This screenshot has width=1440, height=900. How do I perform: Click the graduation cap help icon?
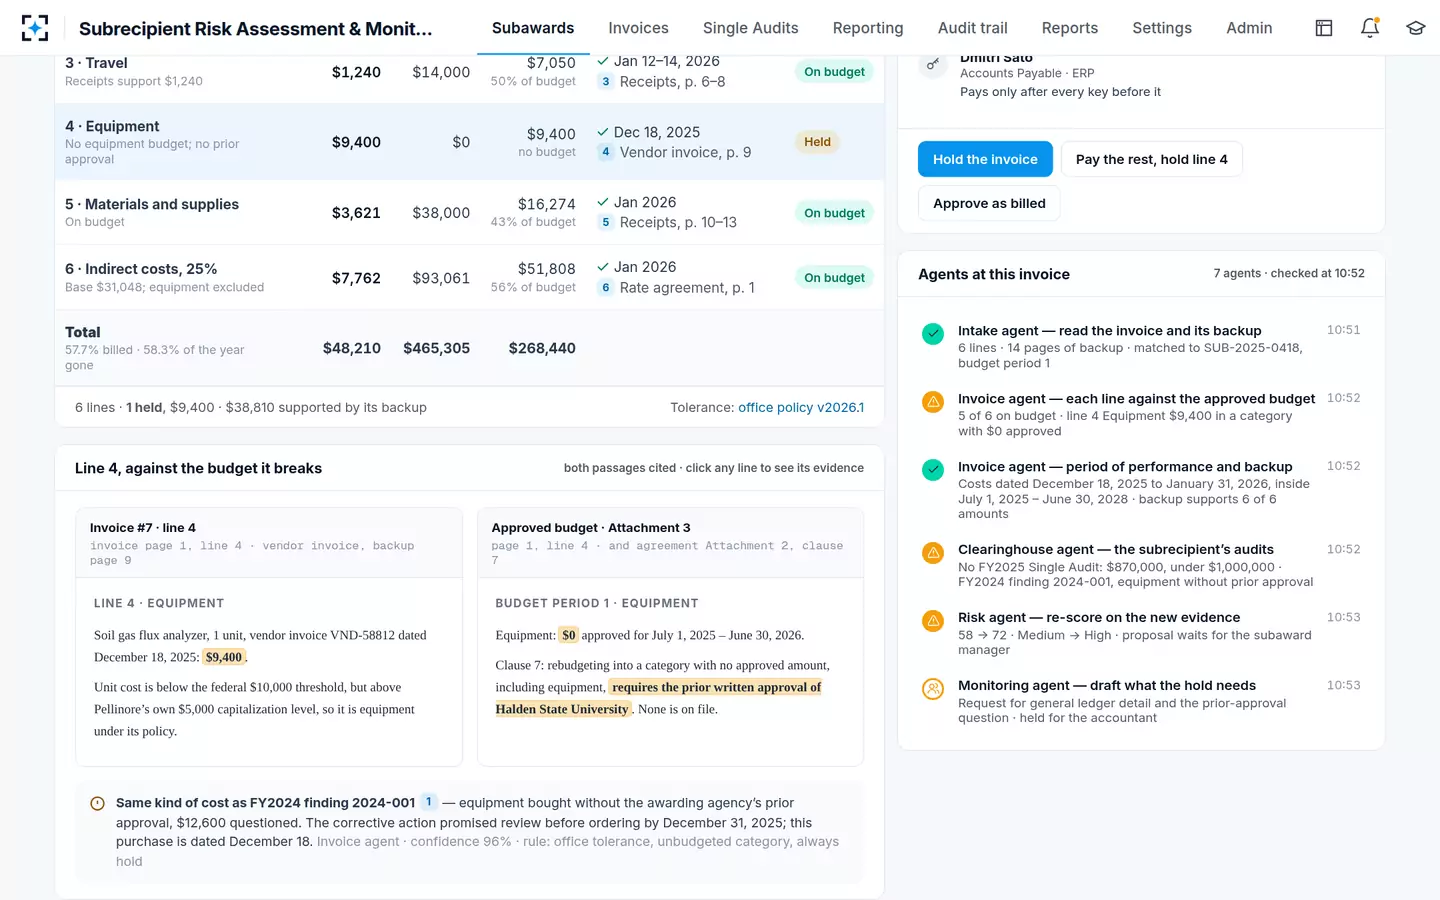coord(1415,28)
